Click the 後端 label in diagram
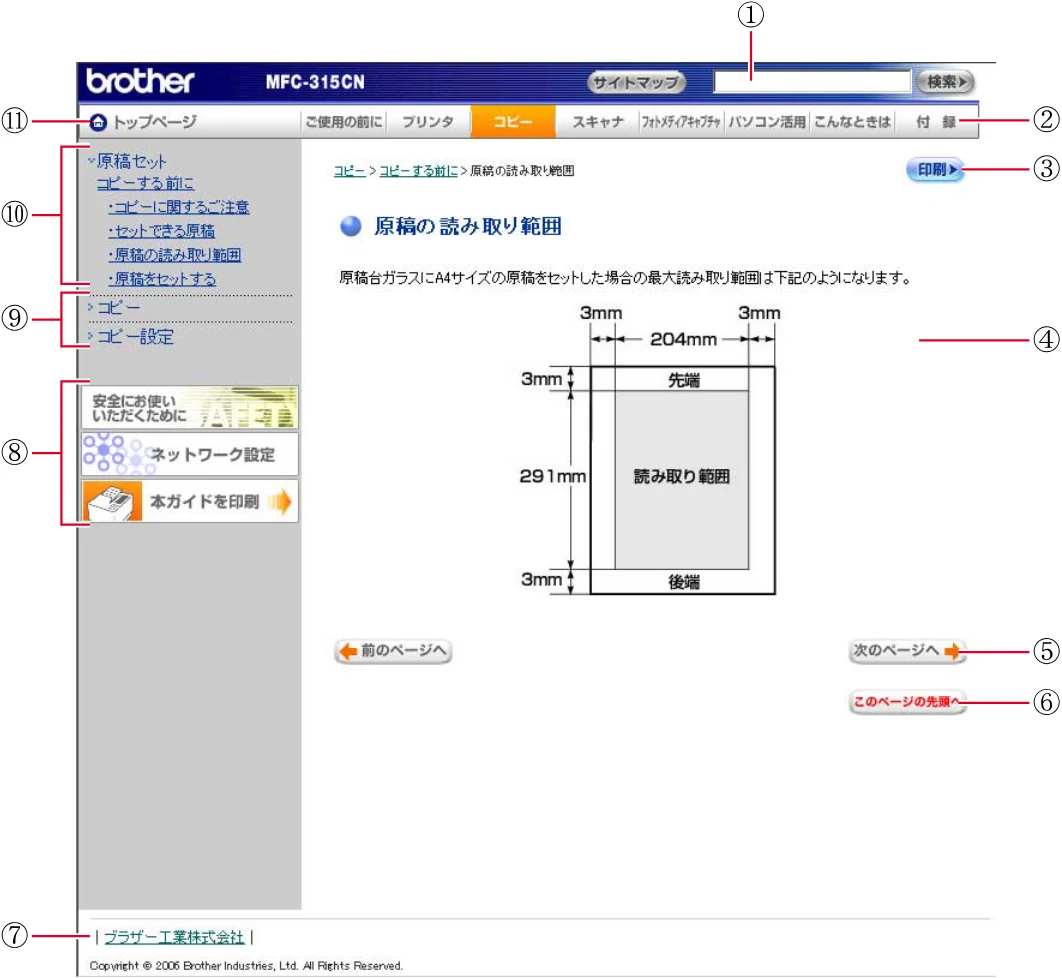The height and width of the screenshot is (978, 1062). [x=683, y=582]
